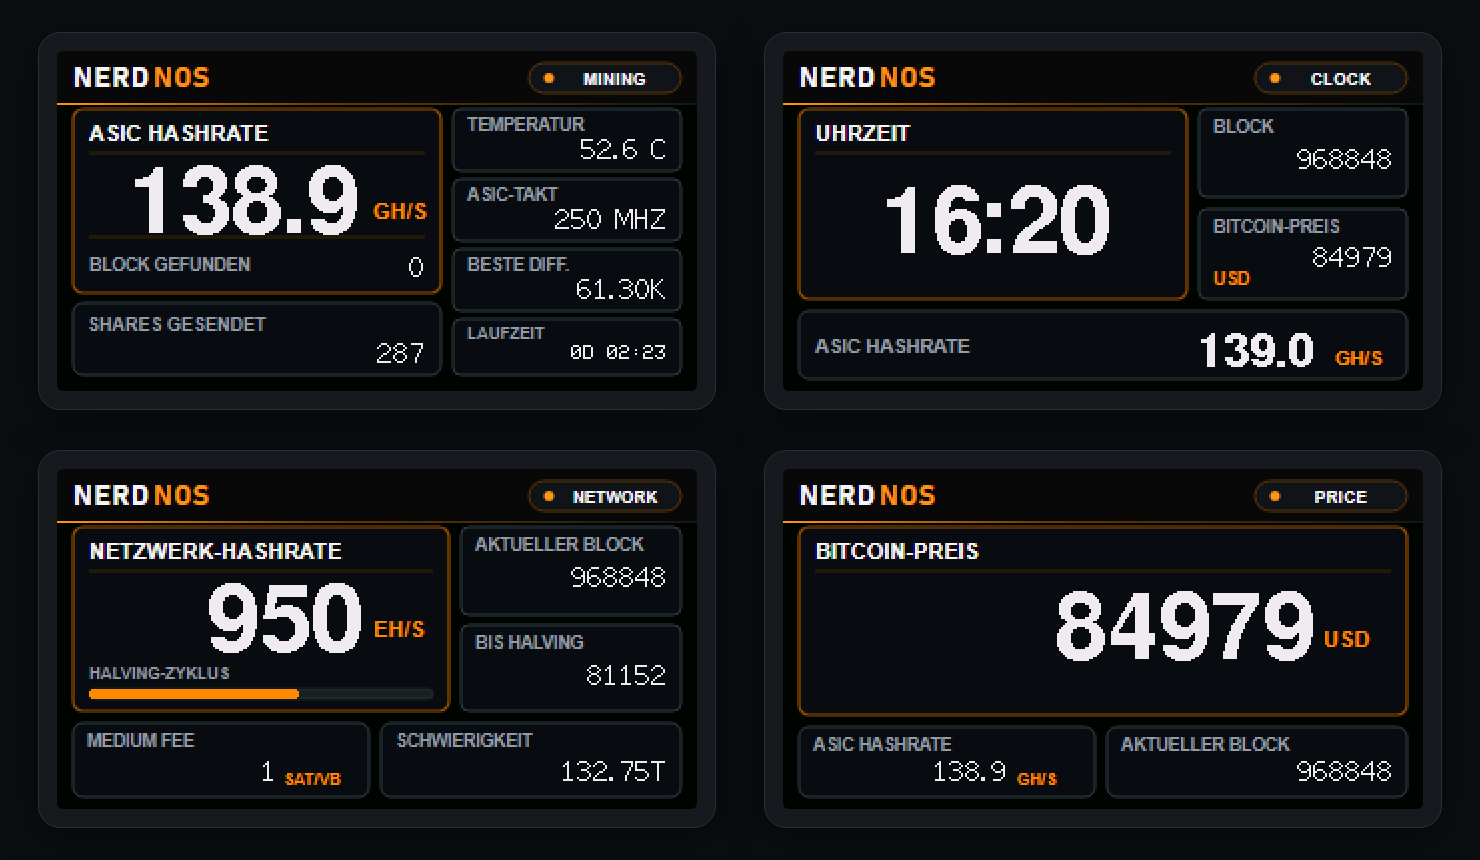This screenshot has width=1480, height=860.
Task: Click the BLOCK 968848 tile on clock screen
Action: click(x=1303, y=153)
